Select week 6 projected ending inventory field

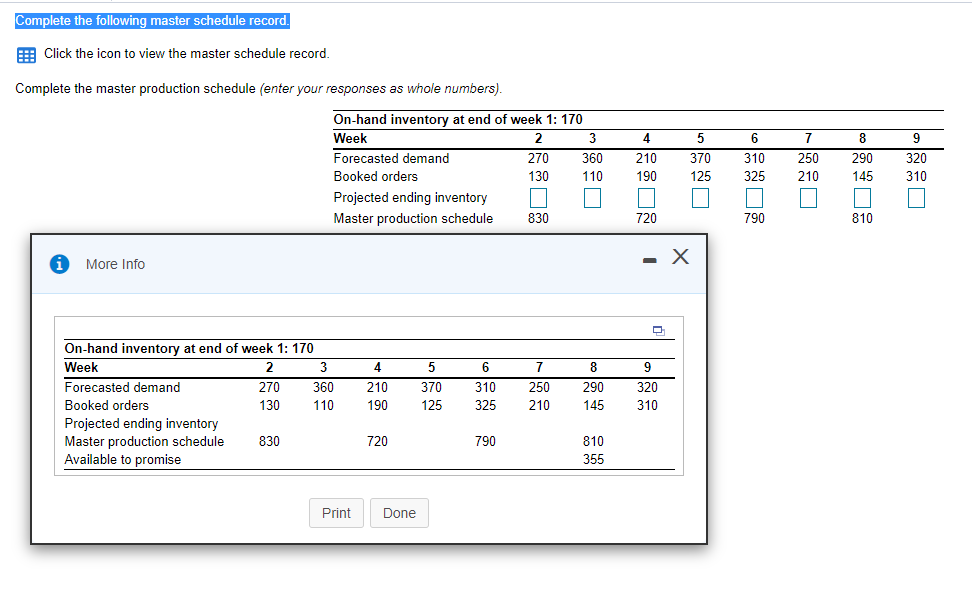tap(754, 198)
